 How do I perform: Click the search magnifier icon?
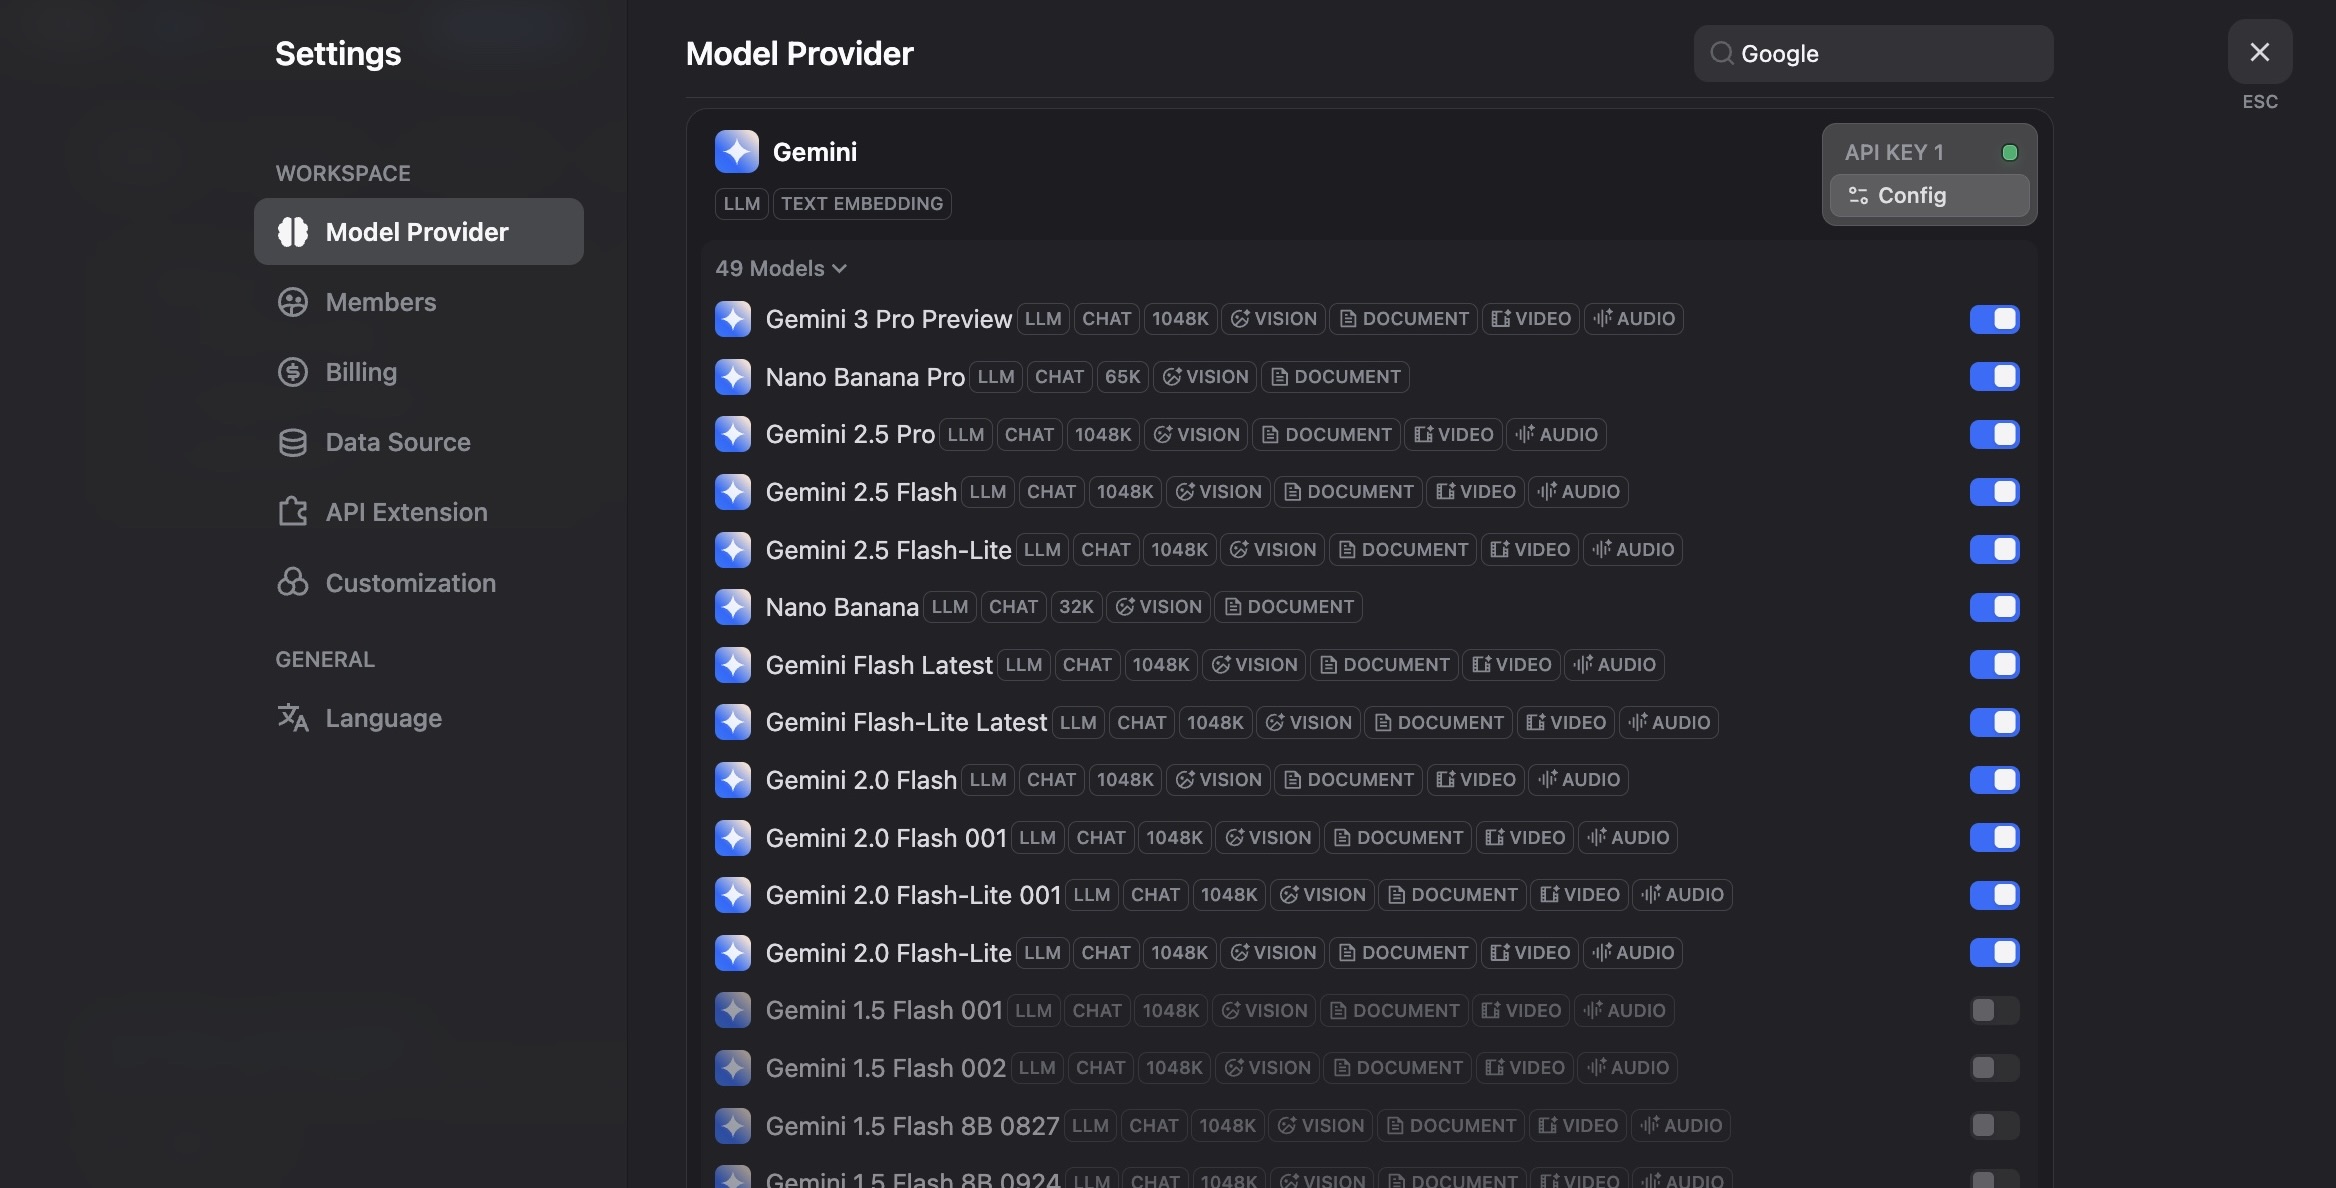(1721, 53)
